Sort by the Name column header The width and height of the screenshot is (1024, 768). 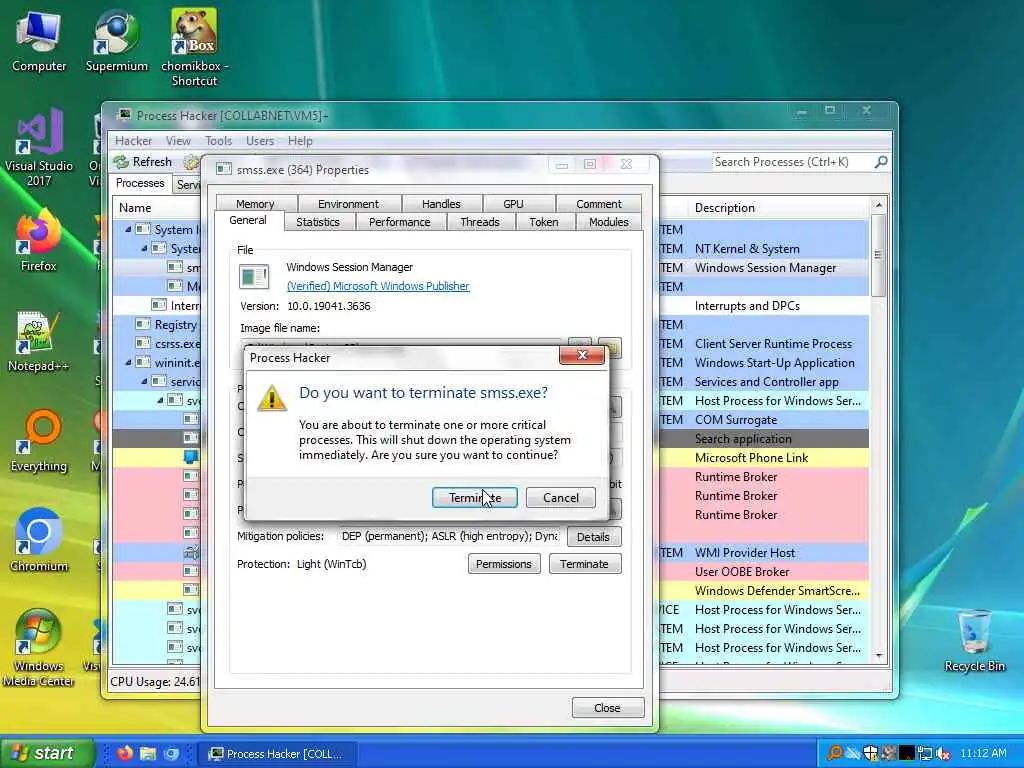(x=157, y=208)
